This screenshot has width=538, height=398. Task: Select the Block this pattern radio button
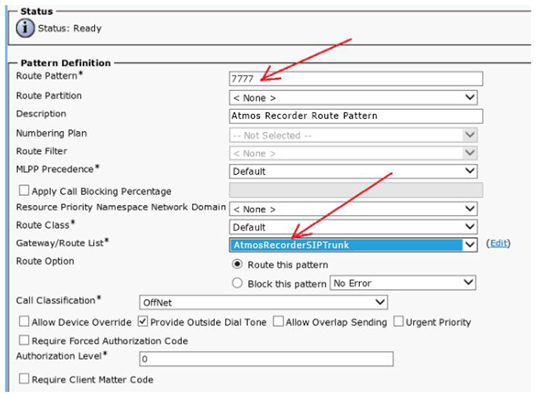[237, 283]
